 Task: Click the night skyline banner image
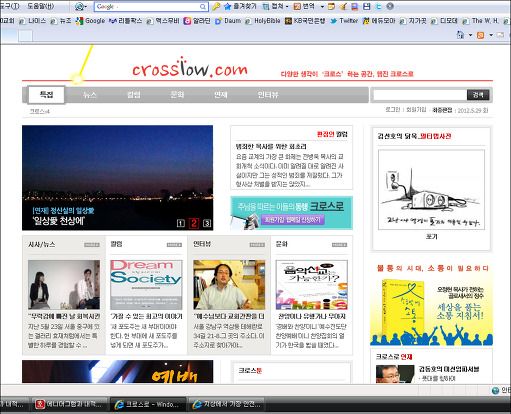coord(117,178)
